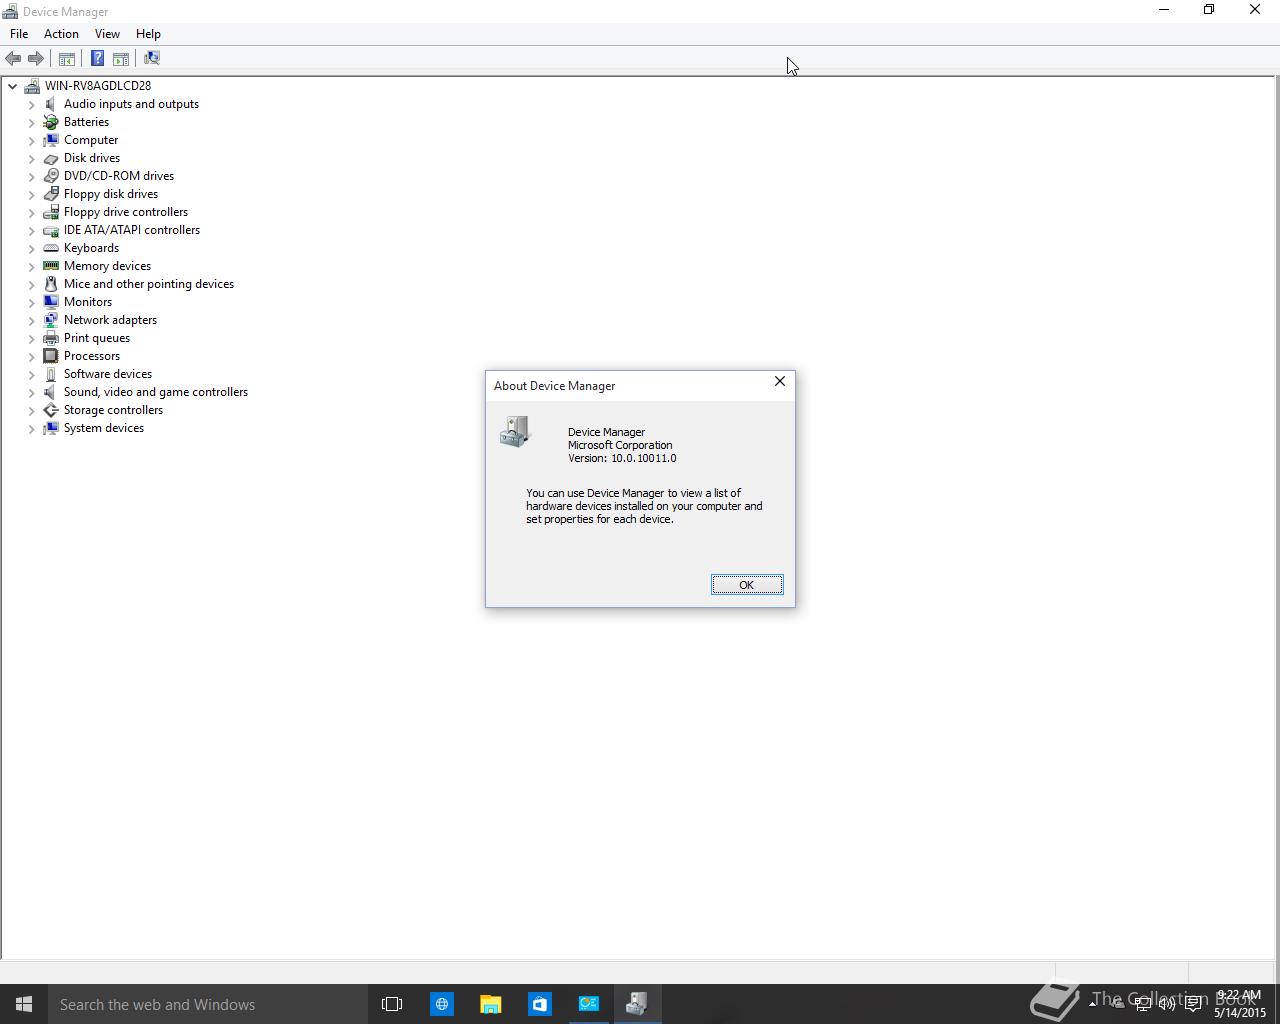Screen dimensions: 1280x1024
Task: Click the computer icon beside WIN-RV8AGDLCD28
Action: pyautogui.click(x=32, y=86)
